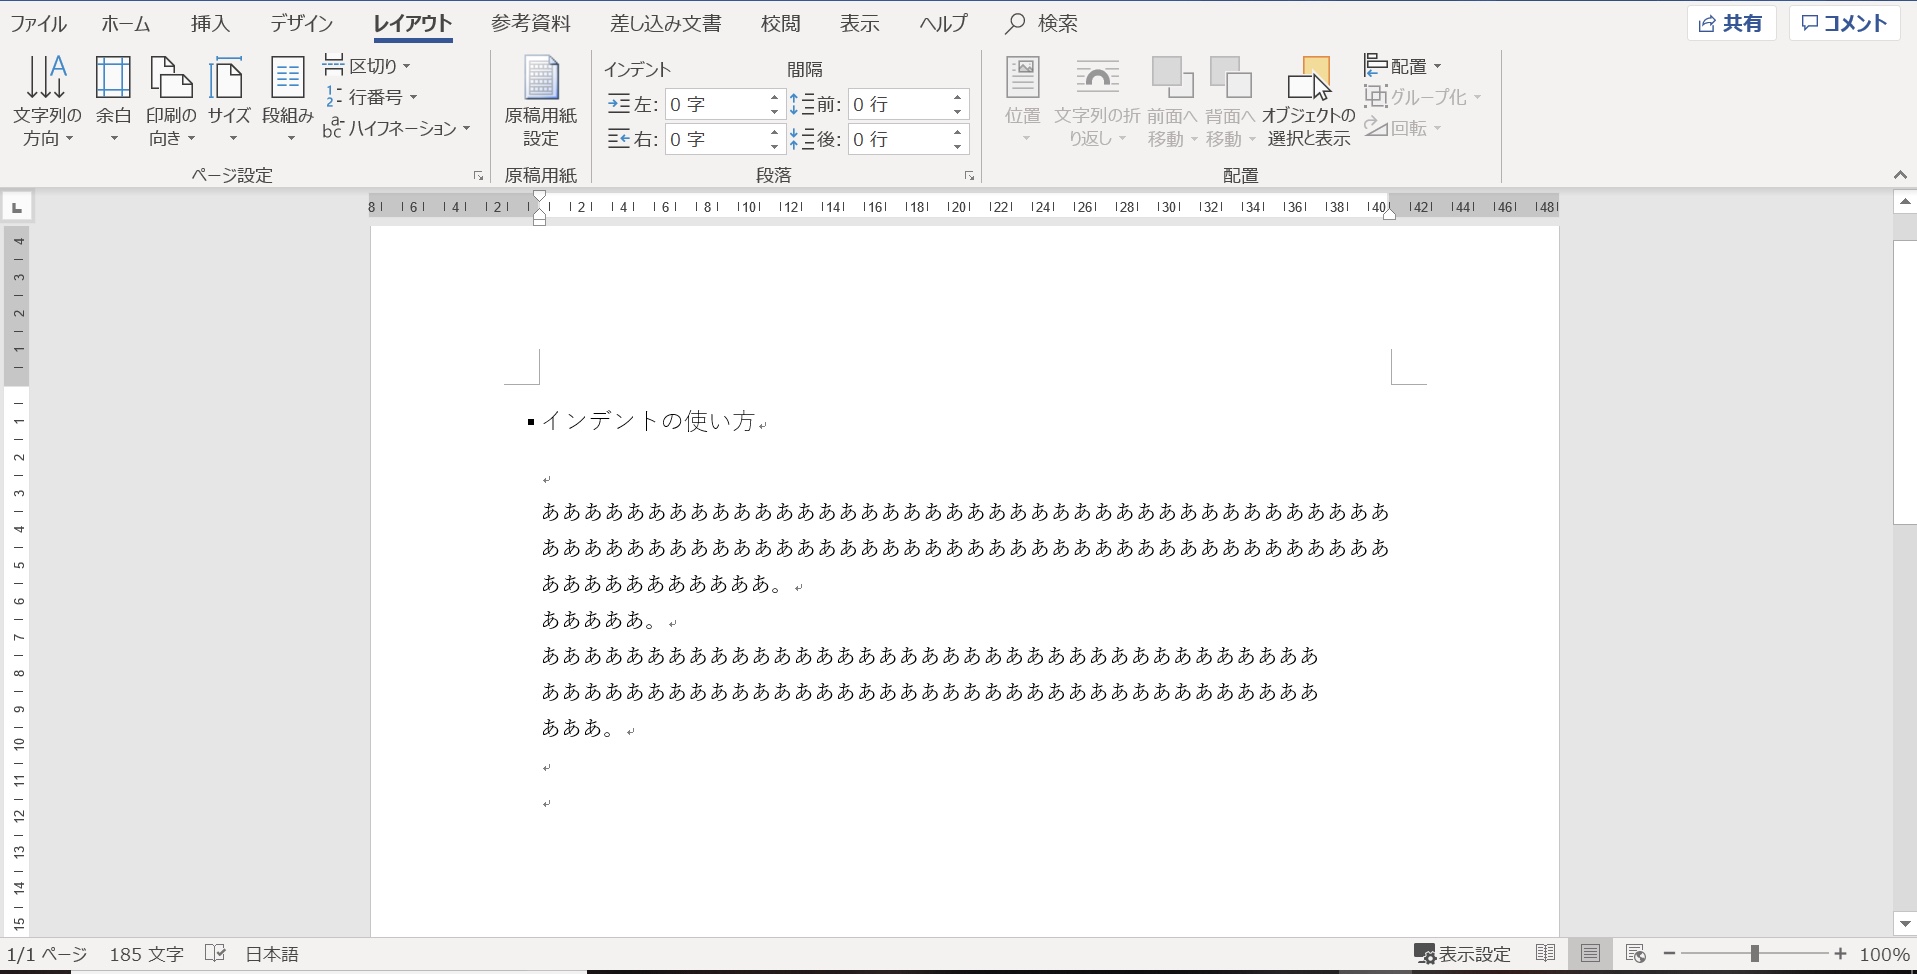Open the 余白 (margins) settings

(112, 100)
